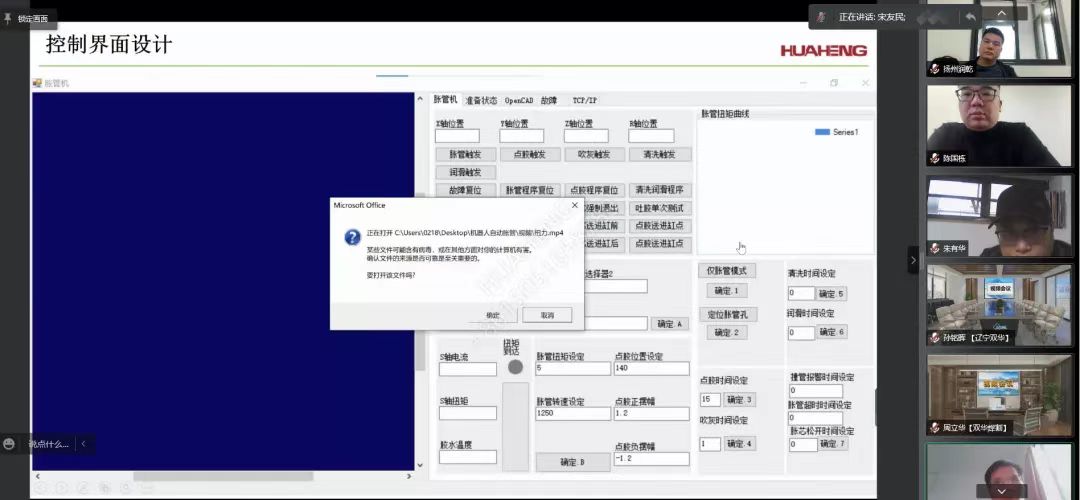Click the pin icon beside 锁定画面

[9, 18]
